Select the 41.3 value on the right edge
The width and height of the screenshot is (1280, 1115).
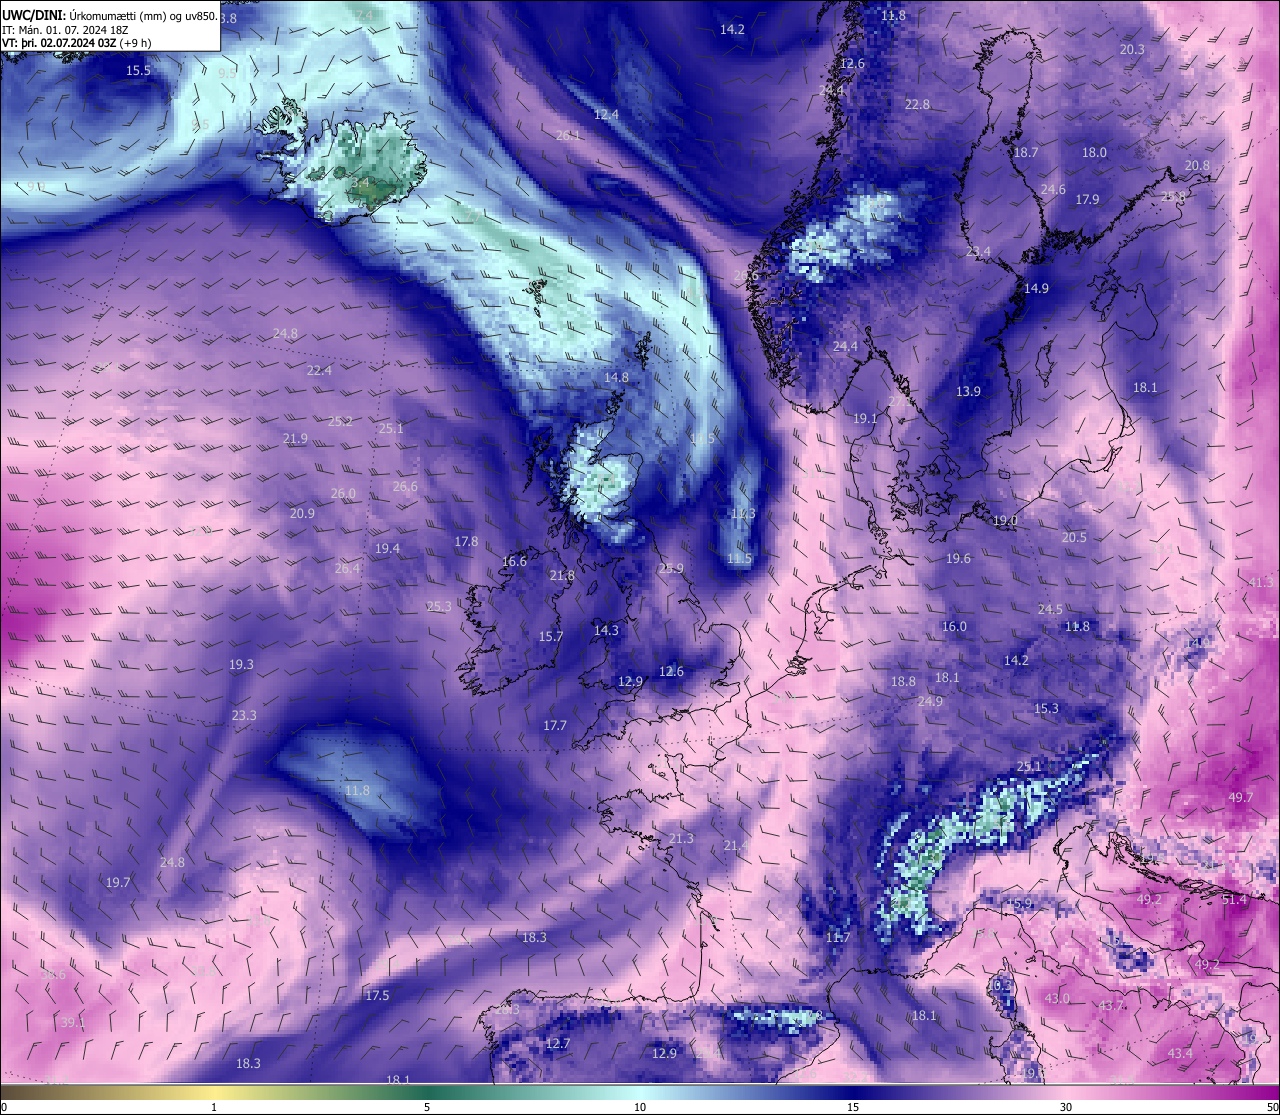[x=1261, y=582]
